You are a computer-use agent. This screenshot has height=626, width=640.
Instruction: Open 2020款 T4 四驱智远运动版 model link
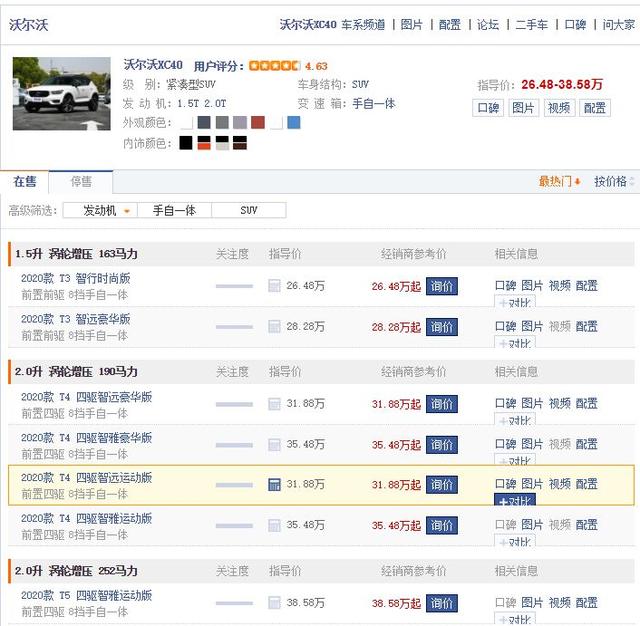pyautogui.click(x=87, y=477)
